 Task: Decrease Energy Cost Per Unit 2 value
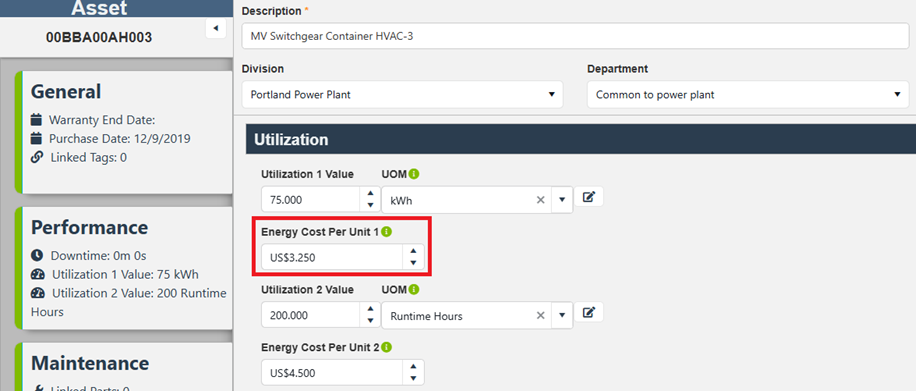413,378
